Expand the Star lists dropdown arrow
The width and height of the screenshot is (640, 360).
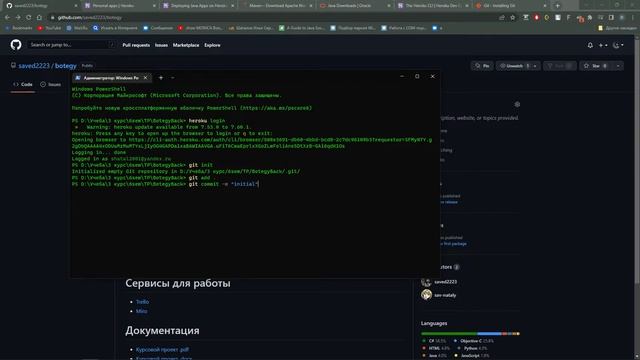coord(618,66)
